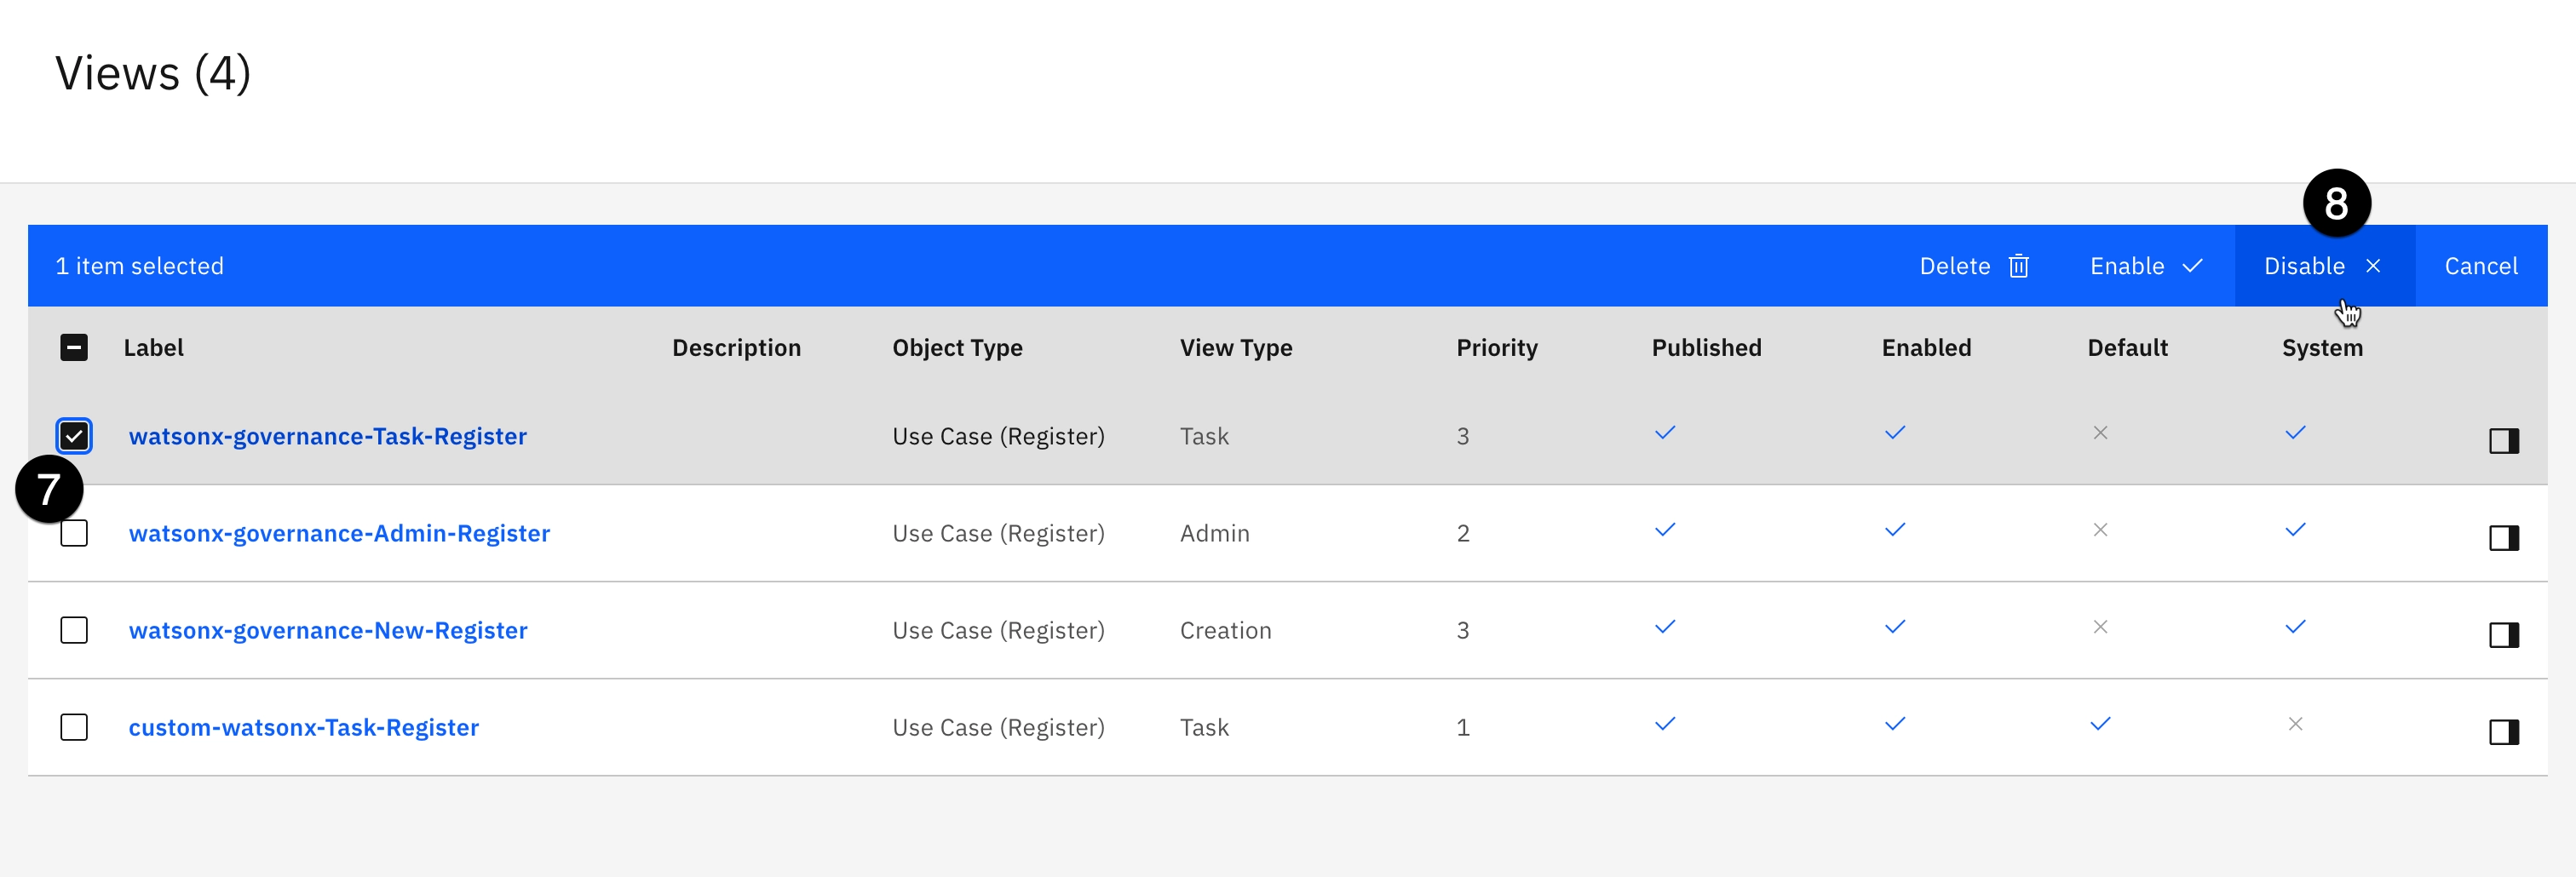
Task: Click the Disable X icon
Action: coord(2373,266)
